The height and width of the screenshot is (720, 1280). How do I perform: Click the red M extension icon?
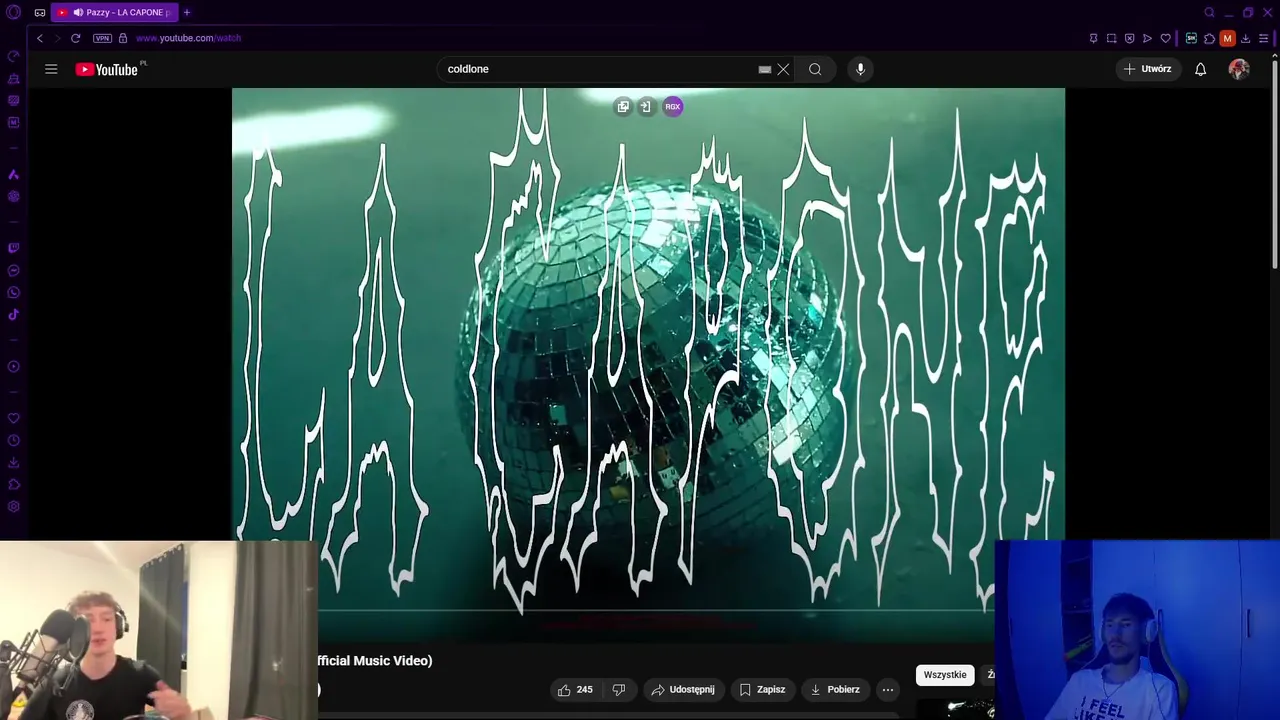1227,38
